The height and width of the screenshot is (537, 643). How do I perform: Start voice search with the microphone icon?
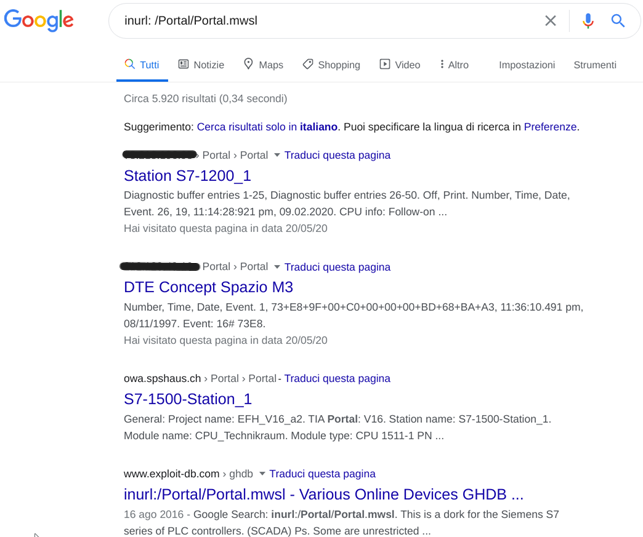(588, 20)
